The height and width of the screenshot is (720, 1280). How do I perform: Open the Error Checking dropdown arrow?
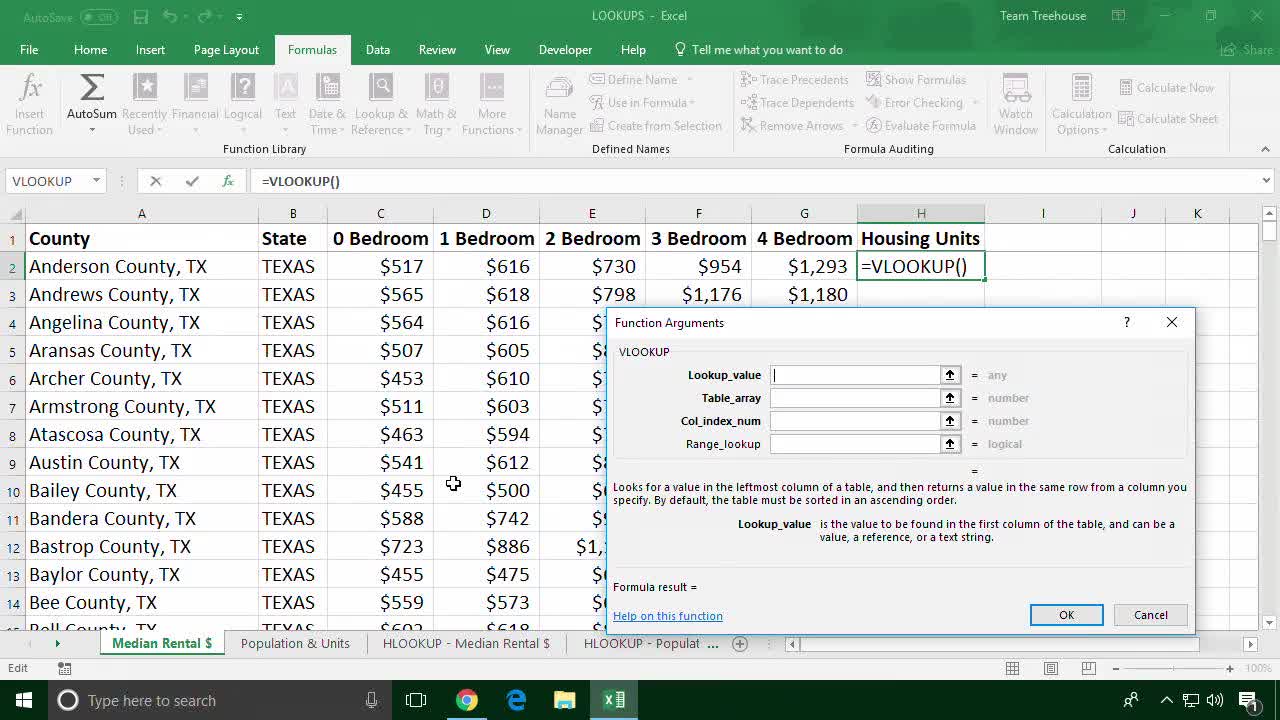976,103
